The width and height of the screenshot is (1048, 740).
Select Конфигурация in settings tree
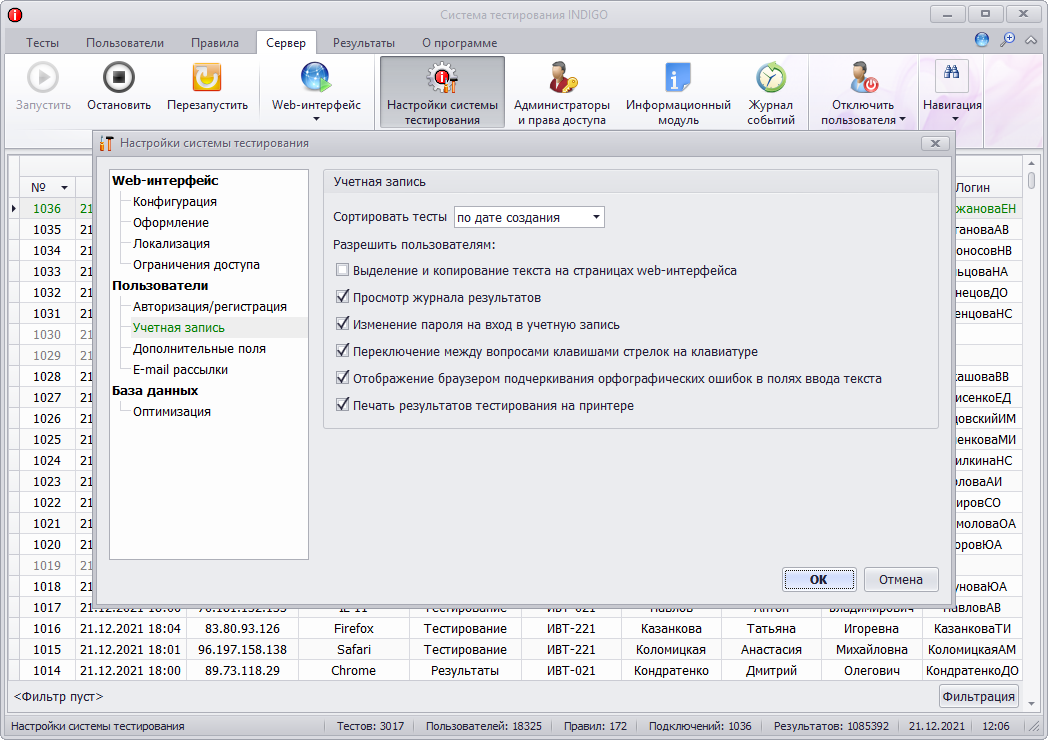click(x=174, y=201)
